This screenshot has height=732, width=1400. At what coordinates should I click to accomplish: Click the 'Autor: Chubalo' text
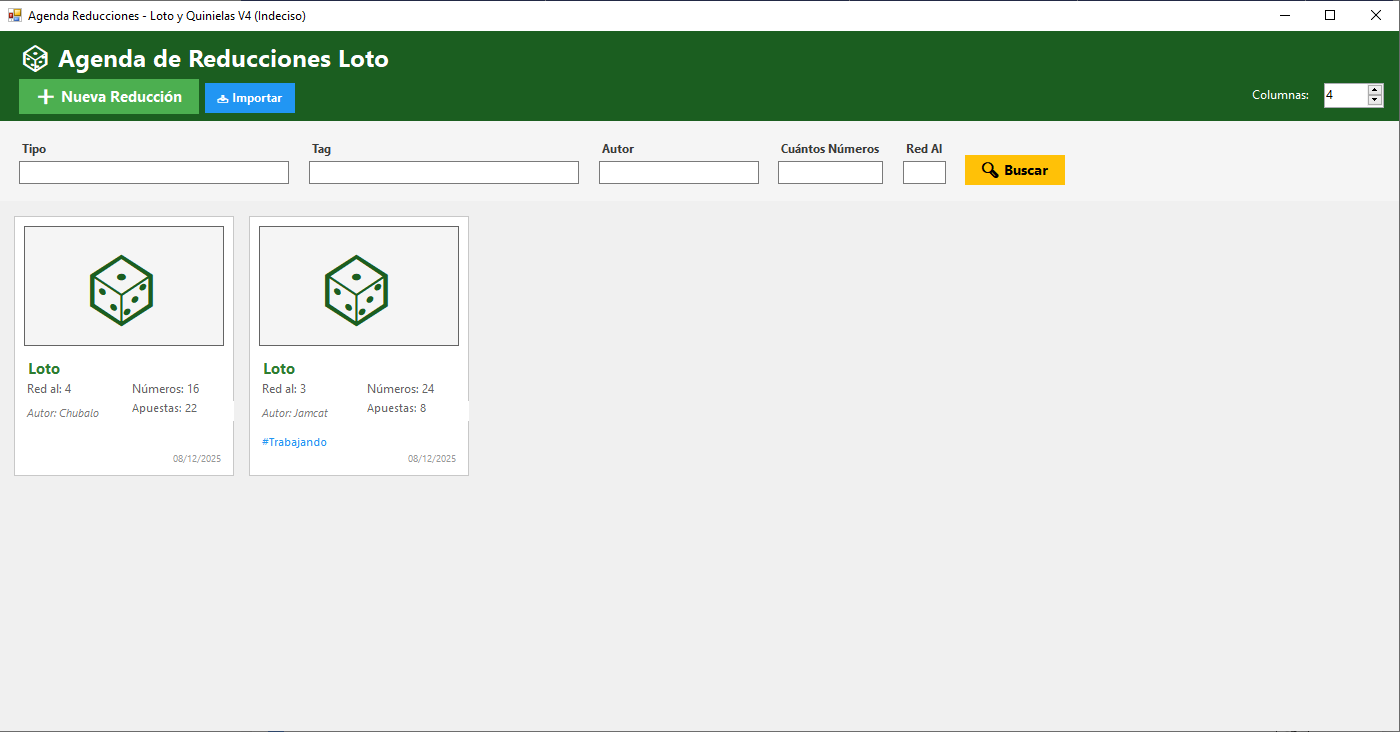(63, 413)
